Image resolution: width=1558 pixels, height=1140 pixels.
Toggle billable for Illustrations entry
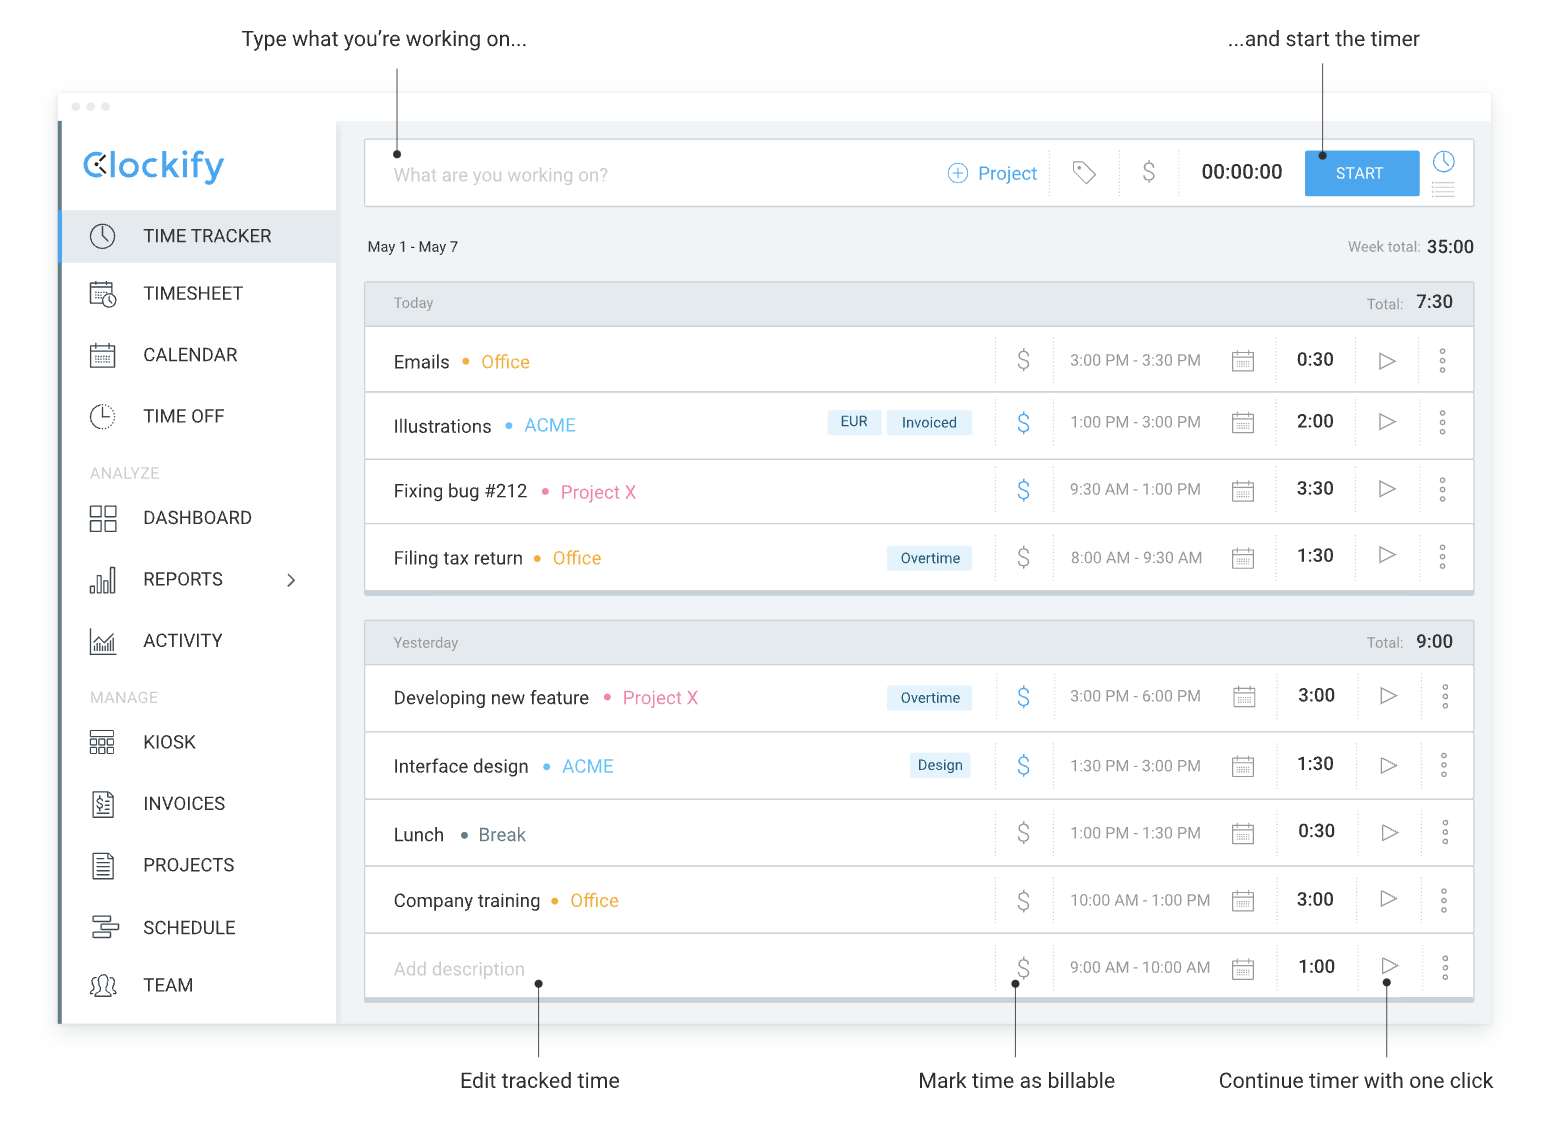[x=1023, y=423]
